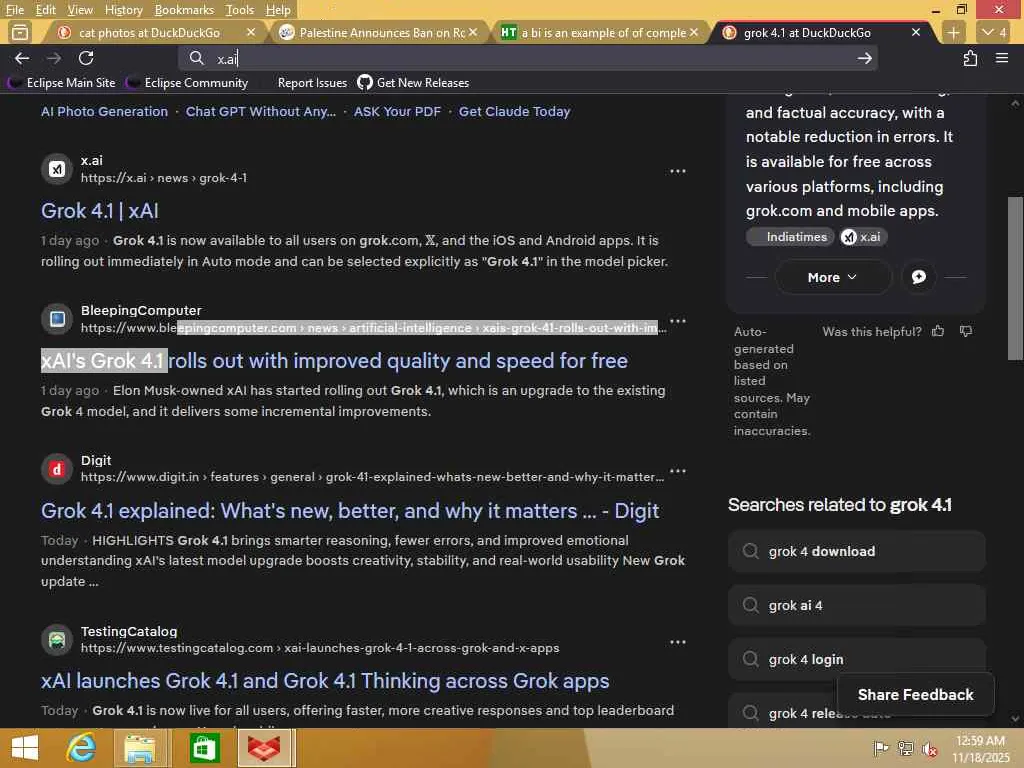This screenshot has width=1024, height=768.
Task: Click the search magnifier in address bar
Action: (x=197, y=58)
